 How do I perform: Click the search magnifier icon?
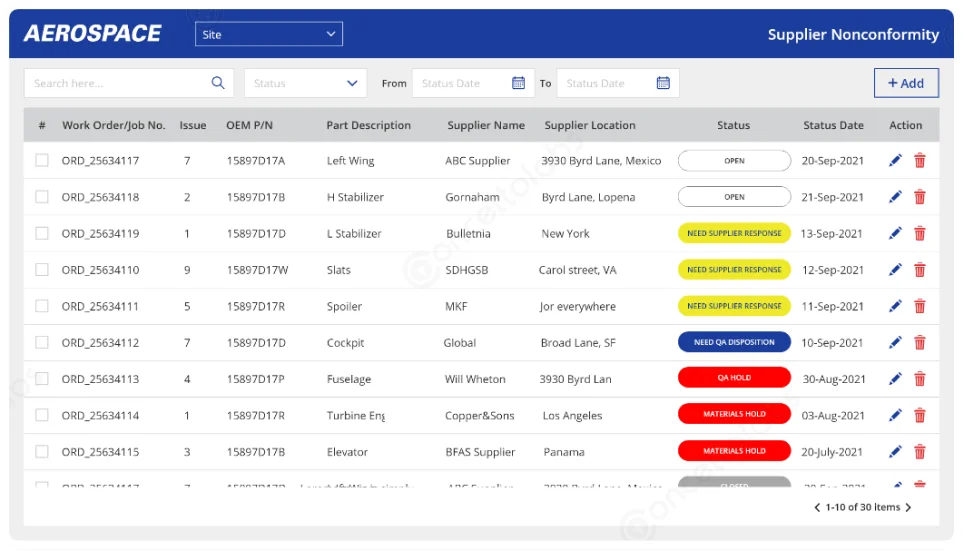[218, 83]
